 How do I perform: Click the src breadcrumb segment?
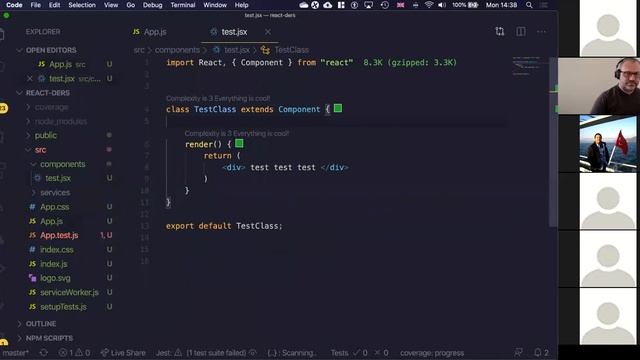[139, 50]
